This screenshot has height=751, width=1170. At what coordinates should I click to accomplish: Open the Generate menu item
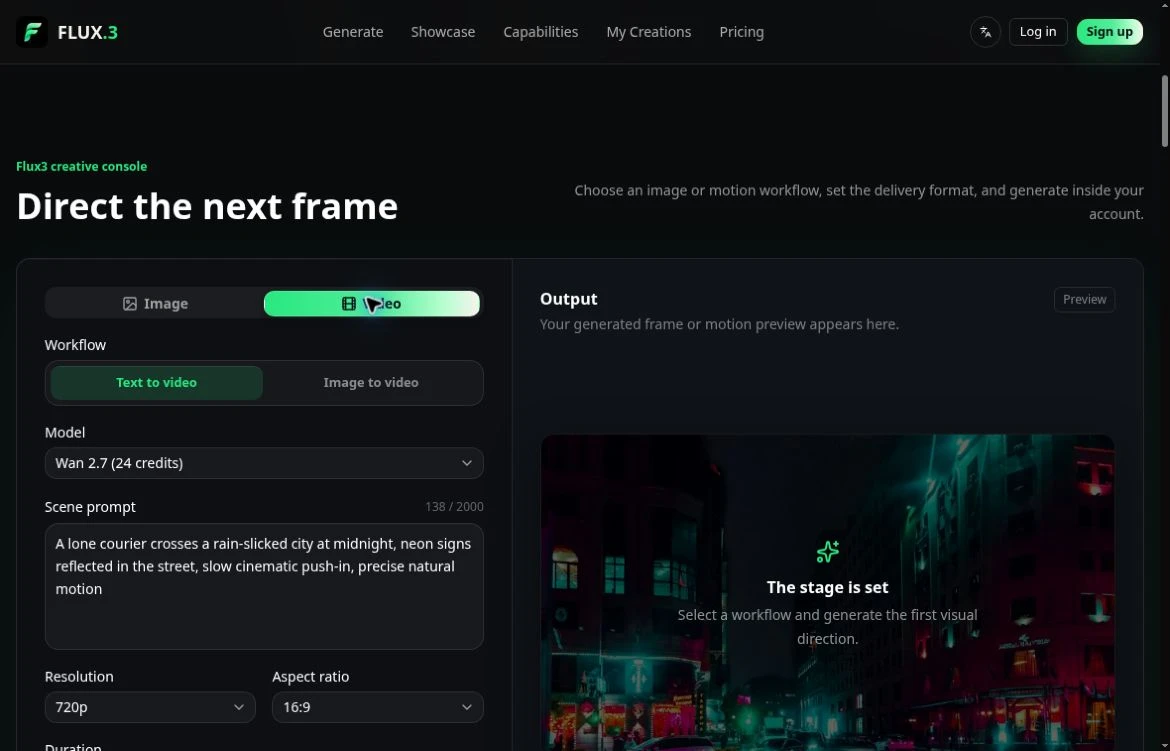click(353, 32)
